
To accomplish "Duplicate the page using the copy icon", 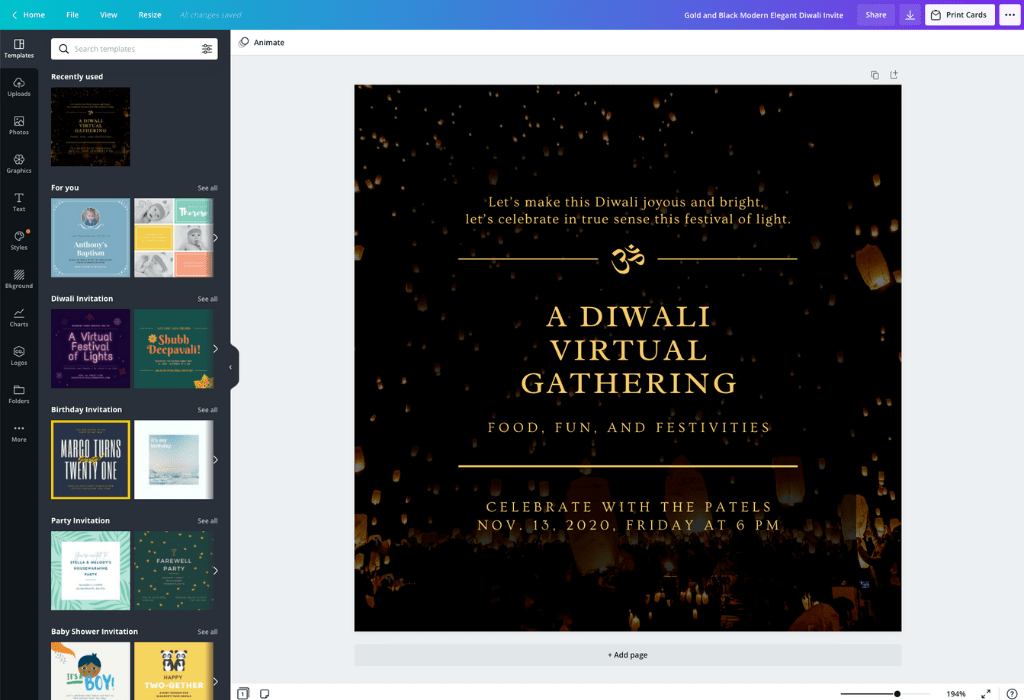I will point(875,74).
